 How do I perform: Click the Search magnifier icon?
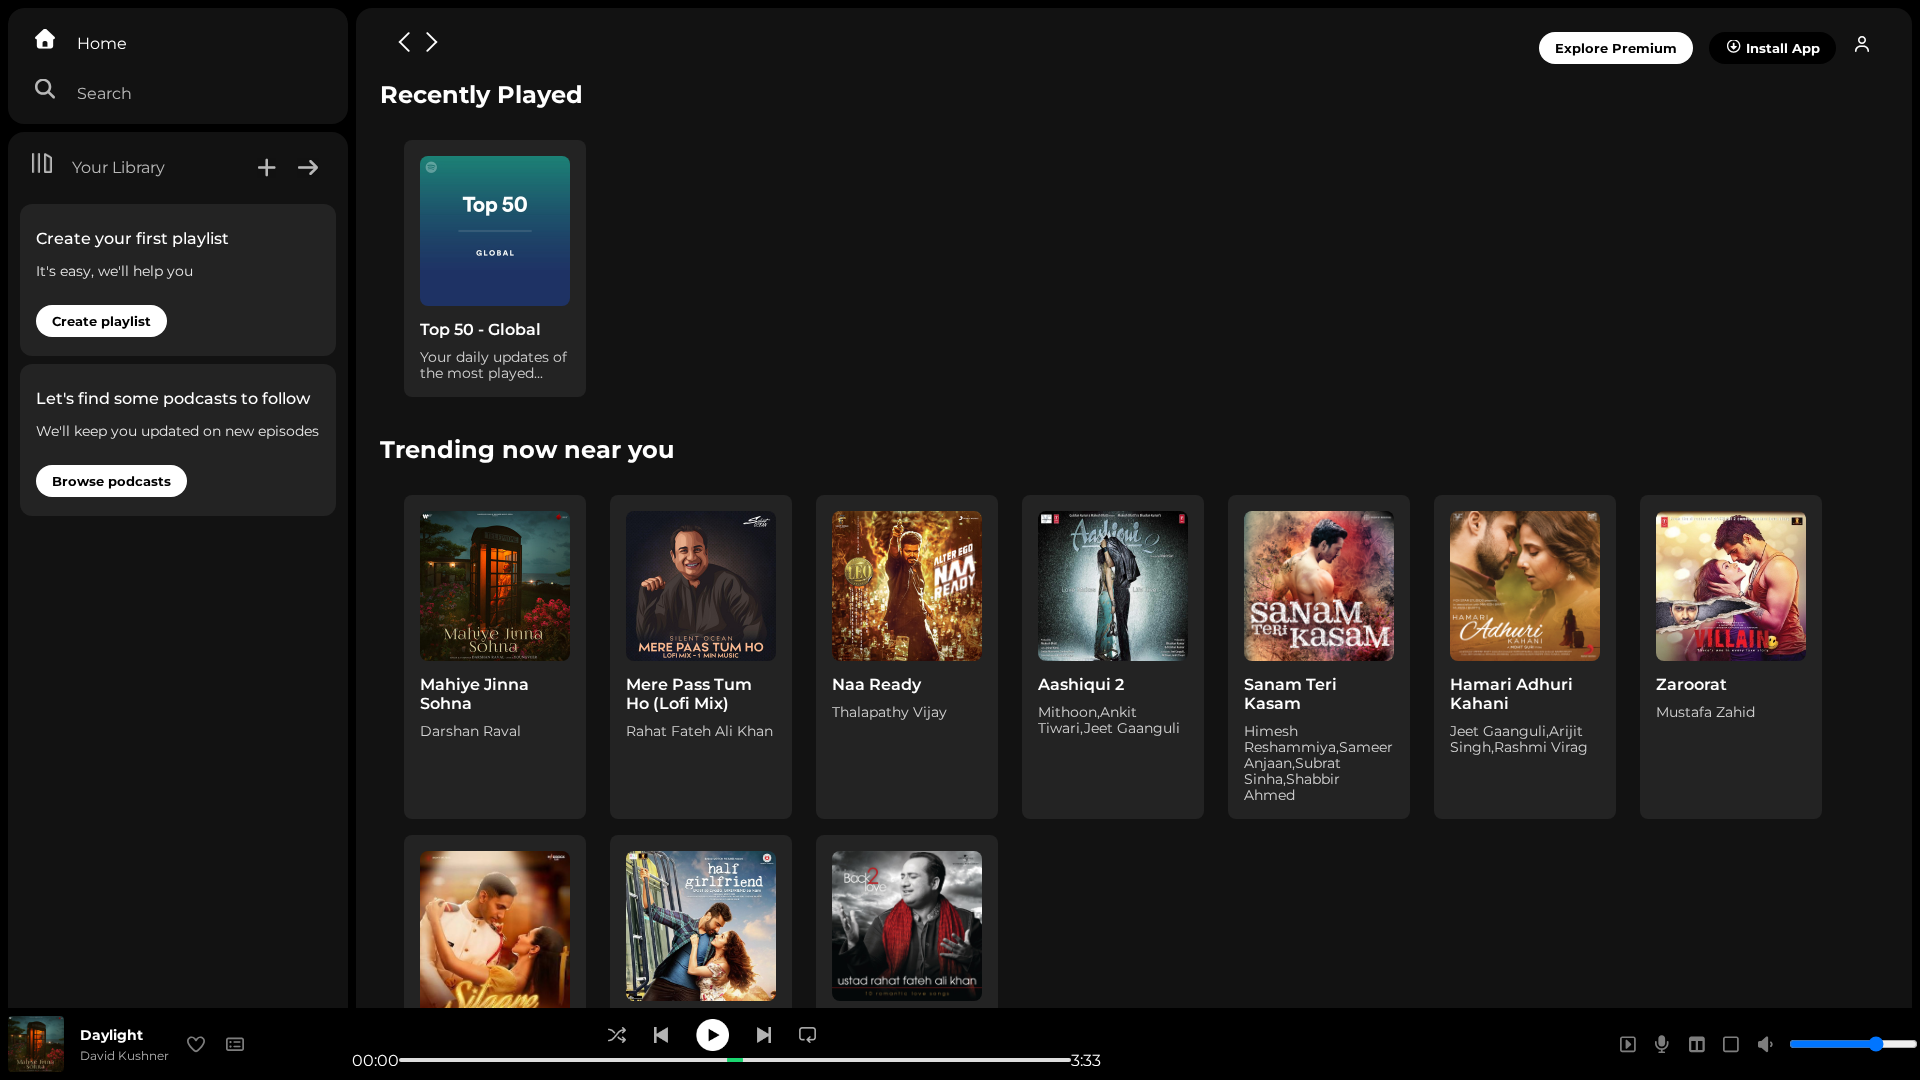point(45,89)
